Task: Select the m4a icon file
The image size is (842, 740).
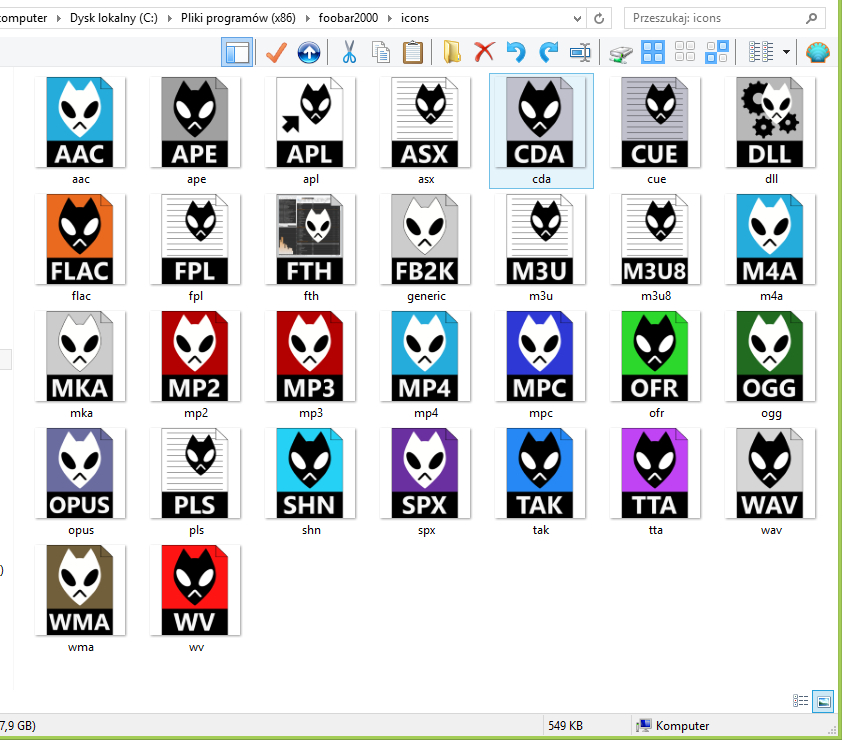Action: 770,248
